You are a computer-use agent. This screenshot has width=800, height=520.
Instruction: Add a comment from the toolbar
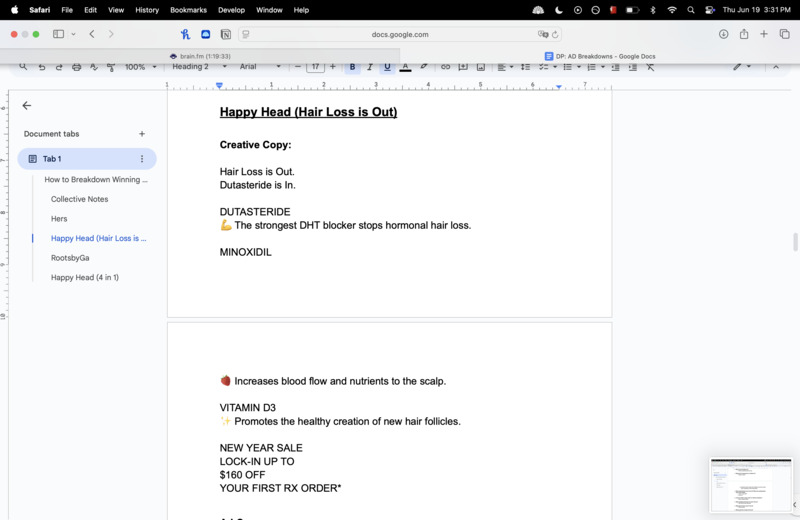click(463, 67)
